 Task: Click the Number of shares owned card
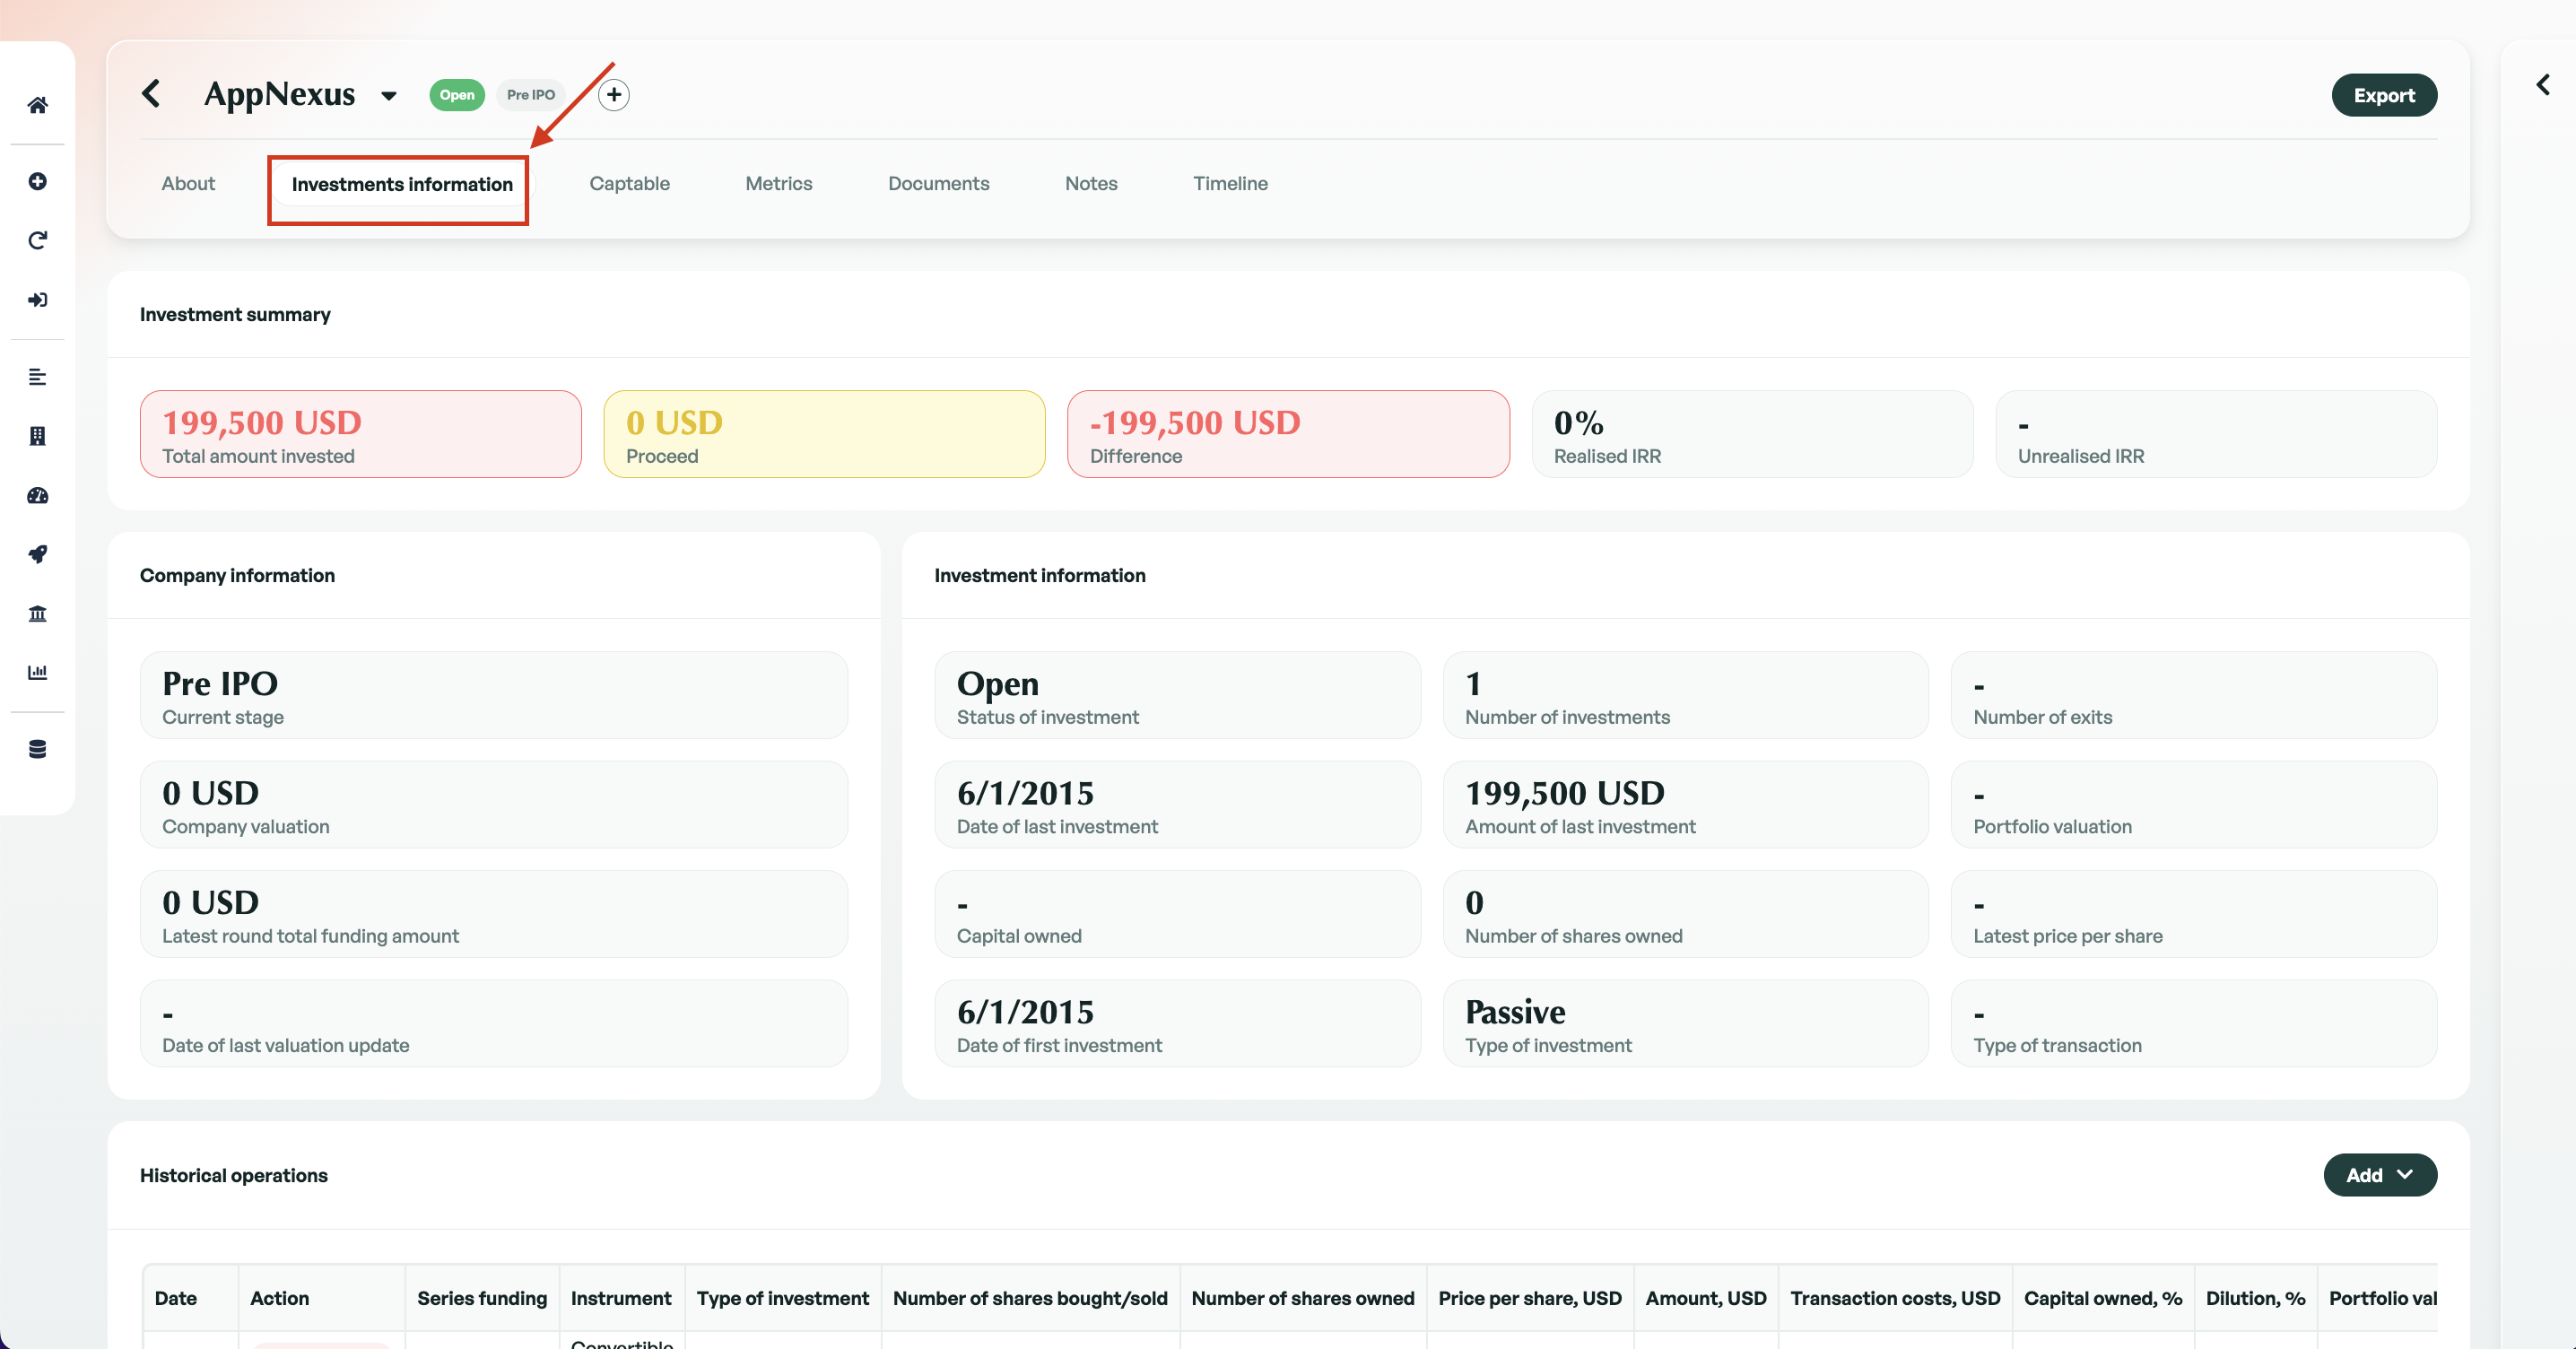point(1685,914)
